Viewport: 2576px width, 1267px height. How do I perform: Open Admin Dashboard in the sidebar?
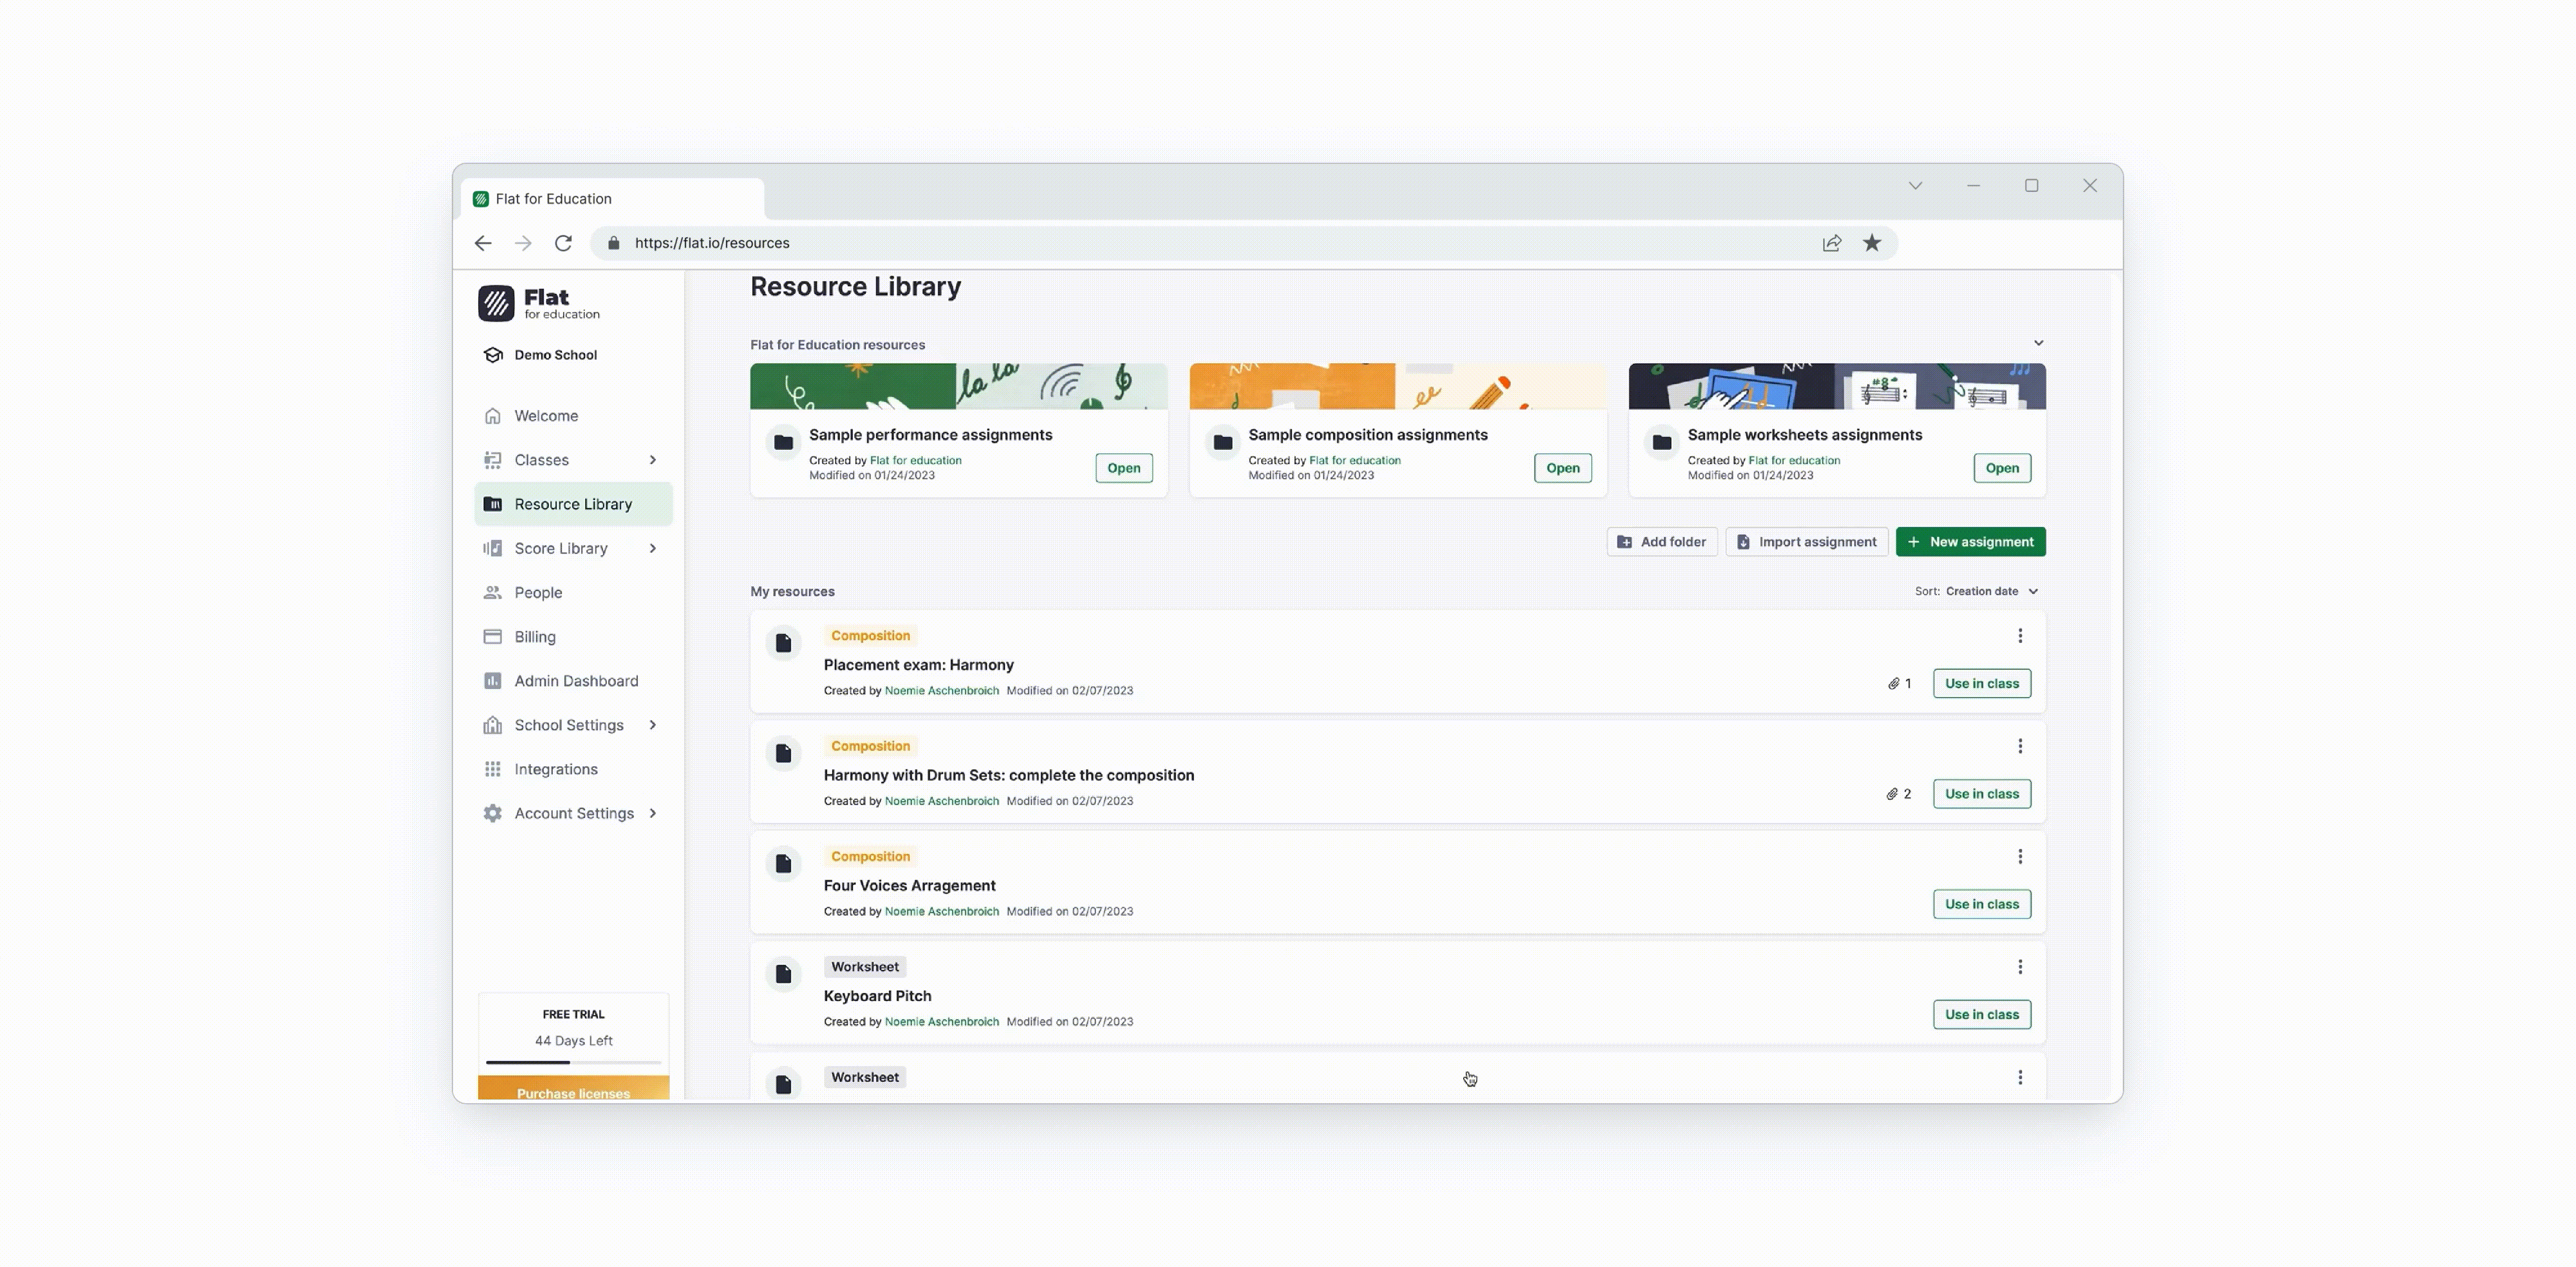(x=574, y=681)
